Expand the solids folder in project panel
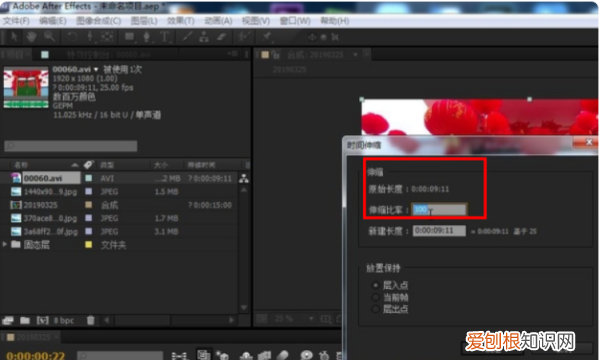The height and width of the screenshot is (360, 600). click(x=5, y=244)
